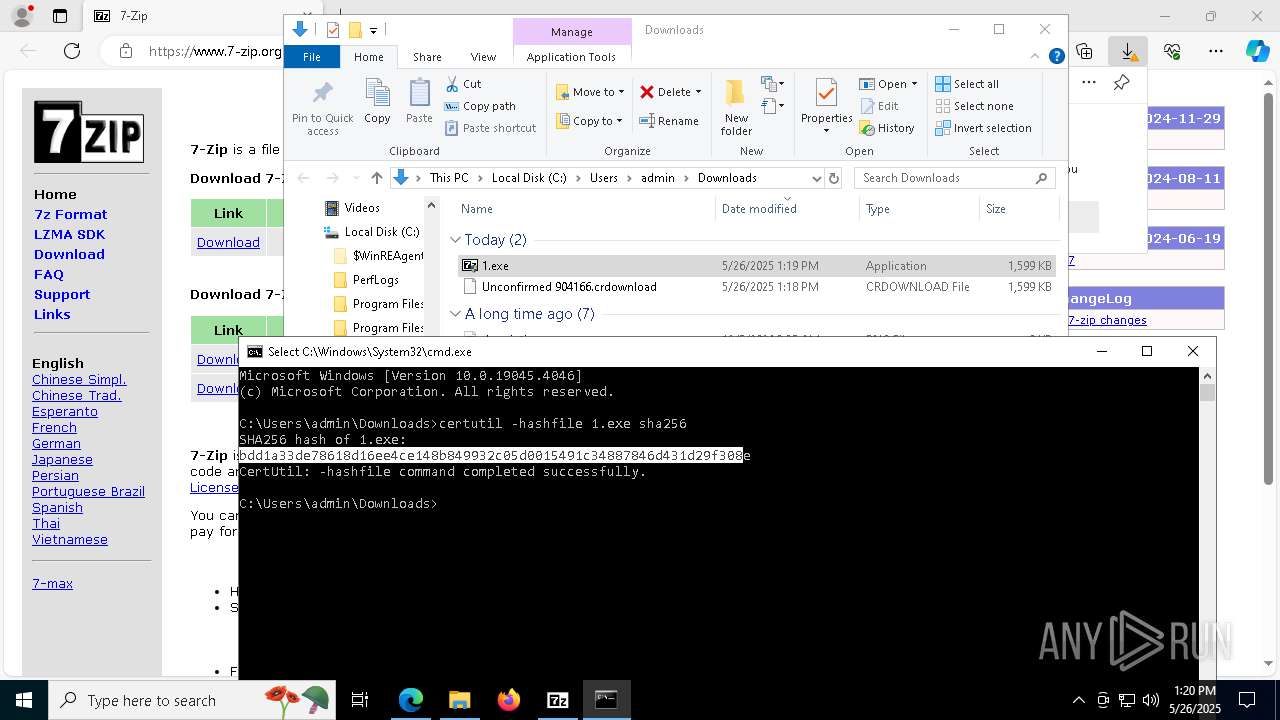Viewport: 1280px width, 720px height.
Task: Select 1.exe file in Downloads
Action: click(x=756, y=266)
